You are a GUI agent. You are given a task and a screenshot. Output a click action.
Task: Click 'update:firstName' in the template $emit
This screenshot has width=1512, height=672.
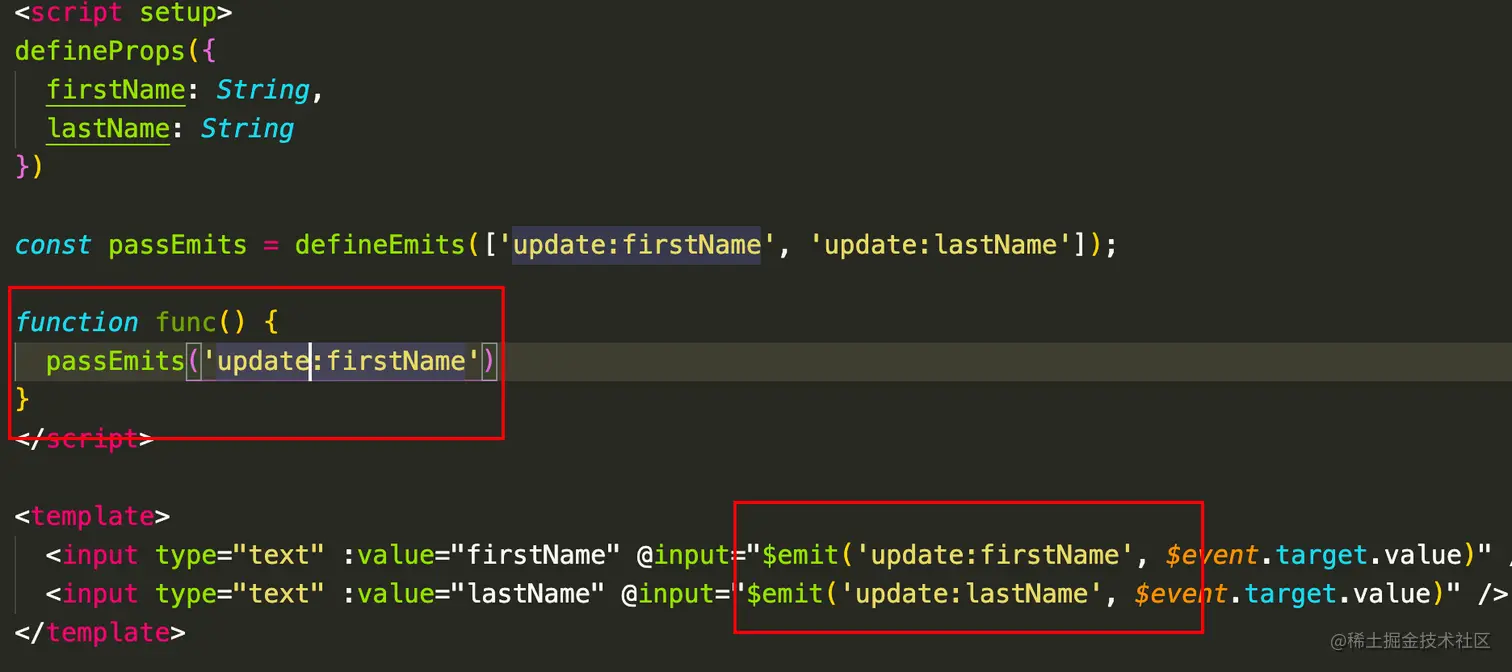pos(995,555)
